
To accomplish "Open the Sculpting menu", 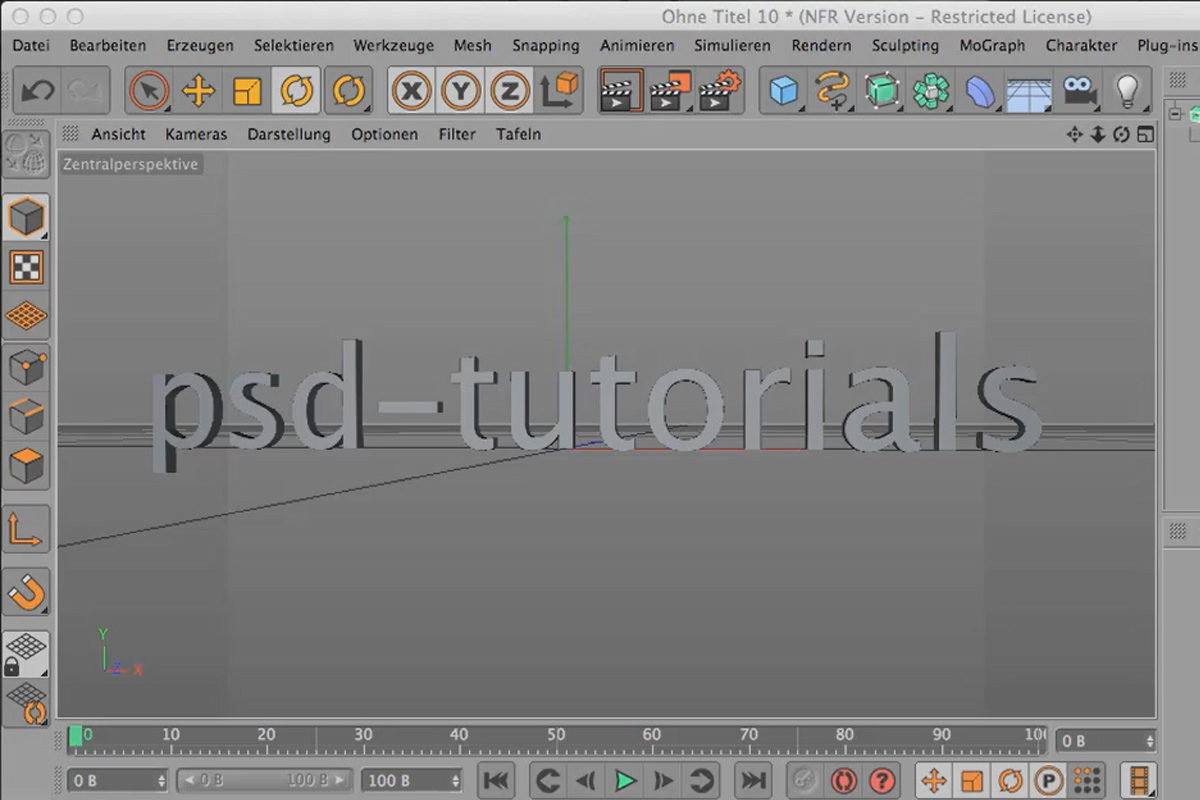I will [905, 45].
